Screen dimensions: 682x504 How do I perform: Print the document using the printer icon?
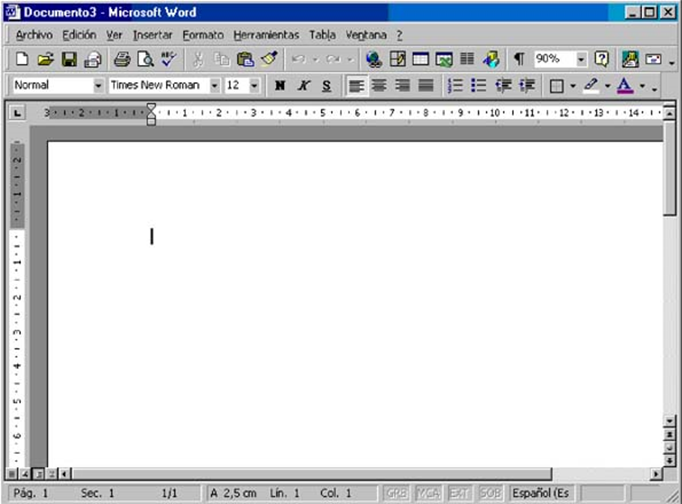click(x=122, y=59)
